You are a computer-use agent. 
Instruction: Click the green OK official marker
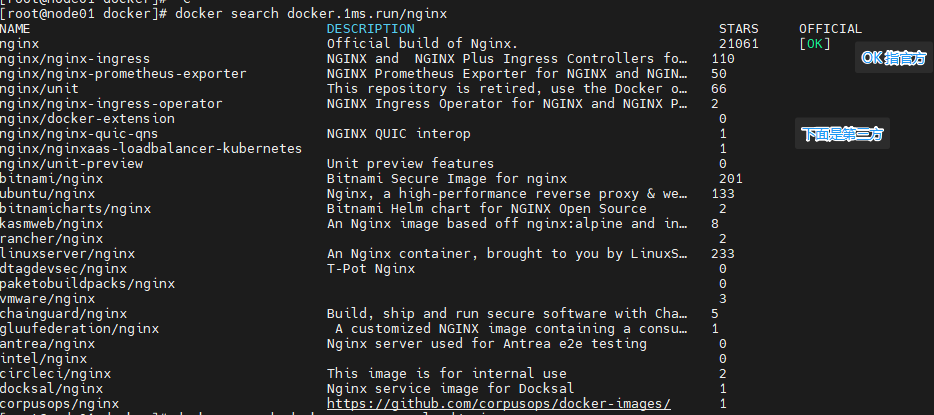pos(815,44)
